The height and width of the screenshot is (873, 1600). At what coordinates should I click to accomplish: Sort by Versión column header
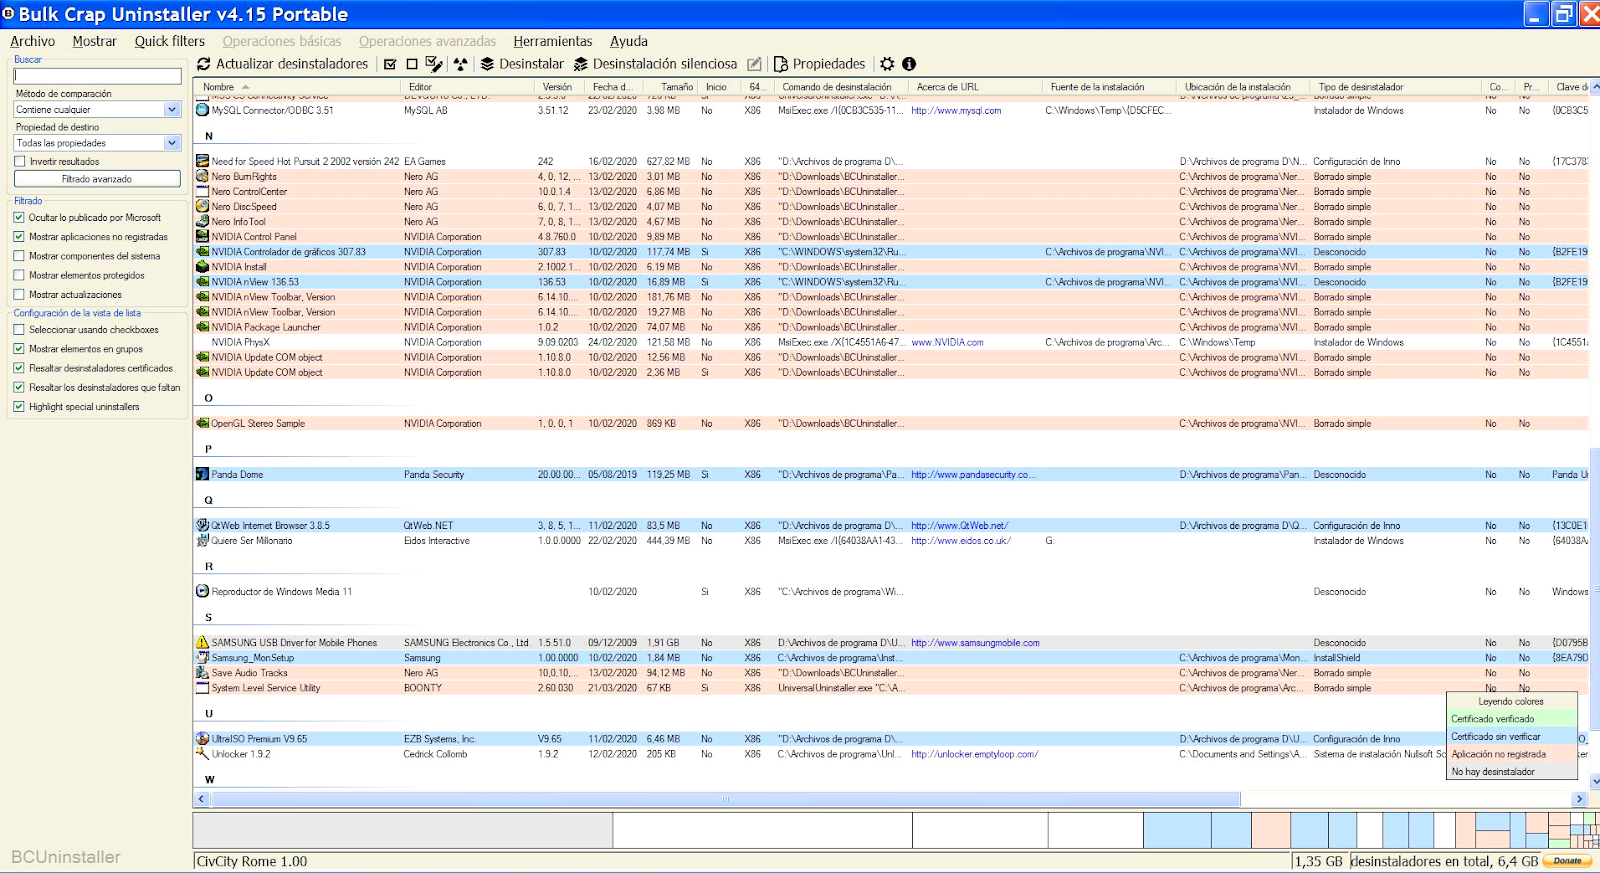[x=559, y=87]
